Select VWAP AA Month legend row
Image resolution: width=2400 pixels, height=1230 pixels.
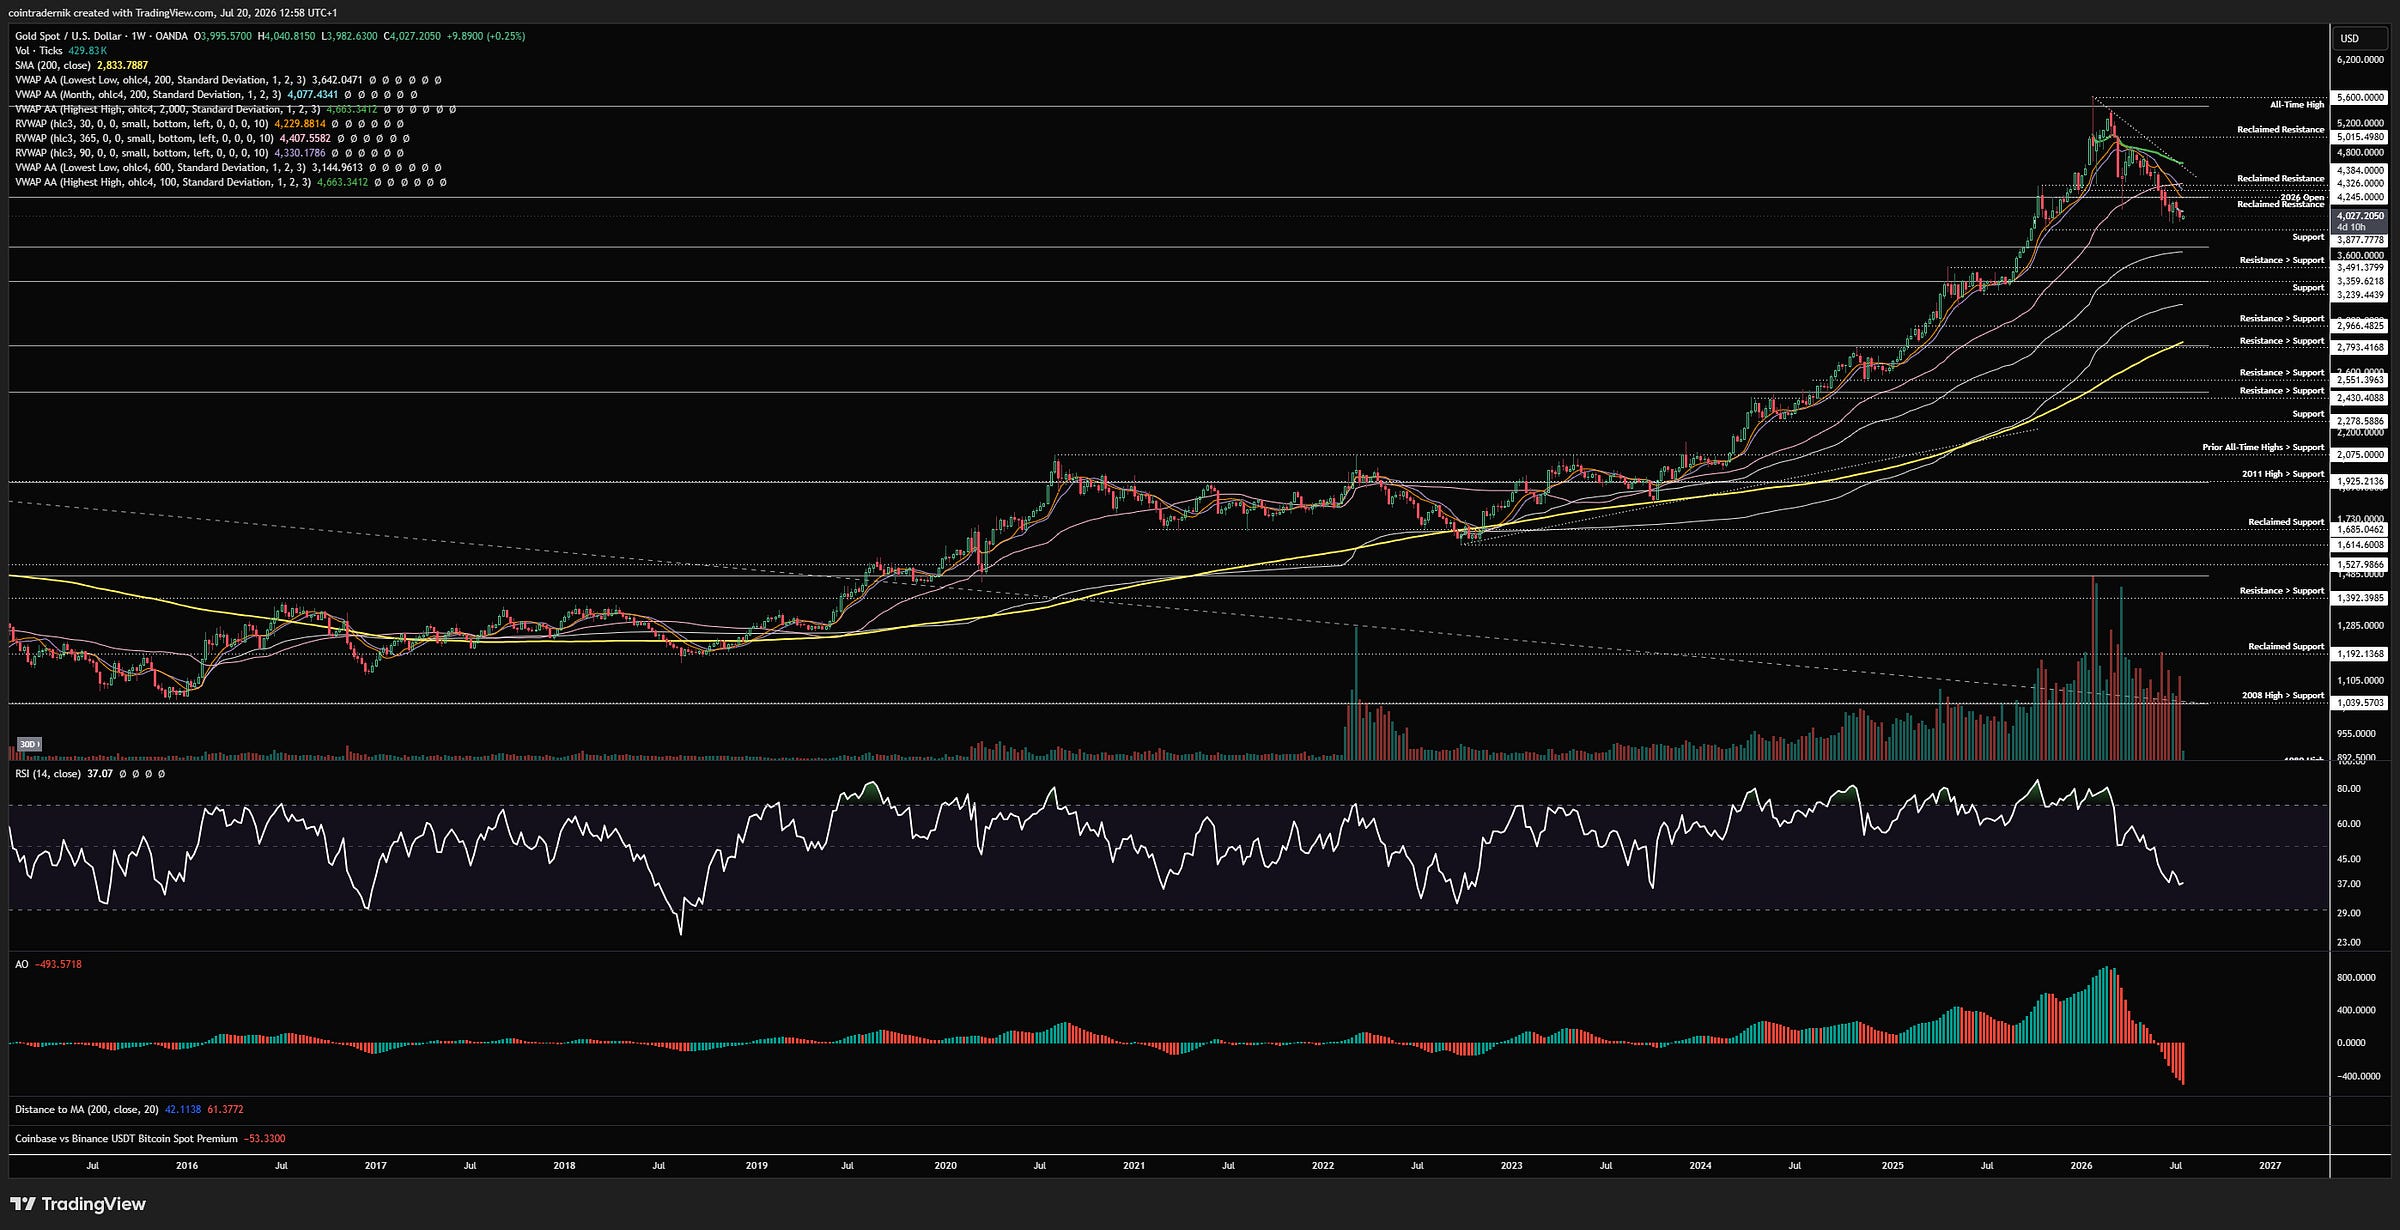pyautogui.click(x=216, y=95)
